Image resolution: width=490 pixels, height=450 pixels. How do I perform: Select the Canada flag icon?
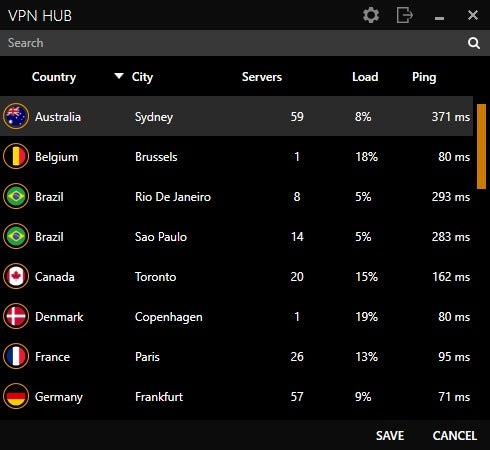pos(16,276)
